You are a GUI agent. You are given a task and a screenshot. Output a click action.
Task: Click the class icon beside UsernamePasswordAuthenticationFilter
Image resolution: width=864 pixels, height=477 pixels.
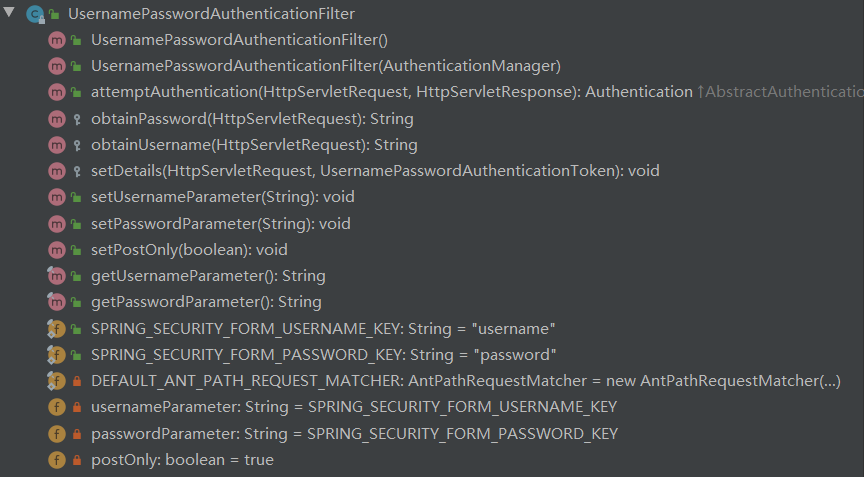[33, 14]
